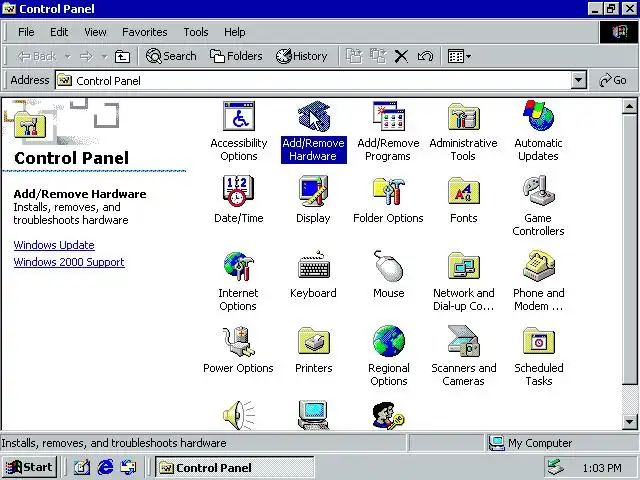Click the scrollbar up arrow
The width and height of the screenshot is (640, 480).
pyautogui.click(x=629, y=107)
